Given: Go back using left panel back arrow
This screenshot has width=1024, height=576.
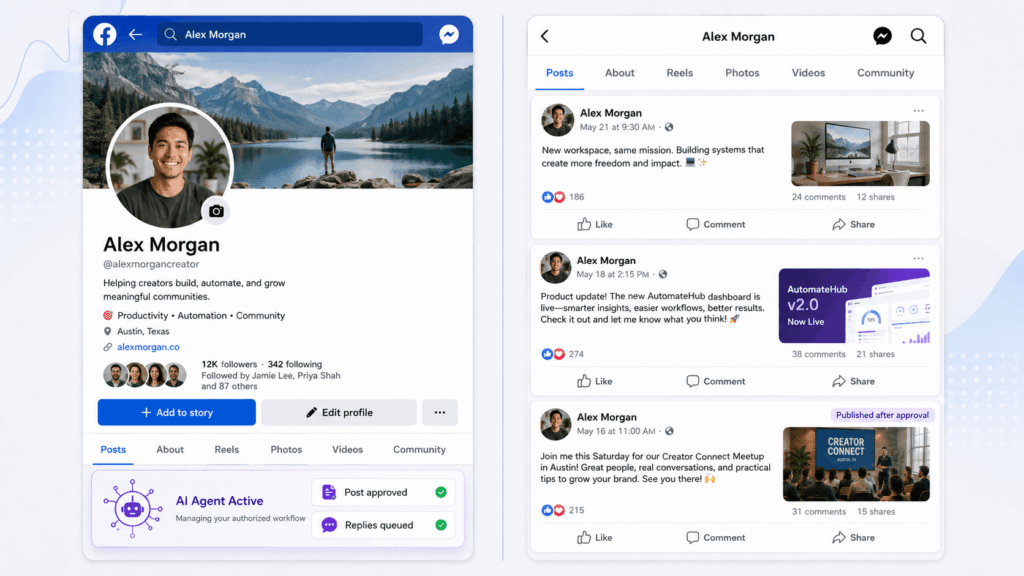Looking at the screenshot, I should pyautogui.click(x=135, y=34).
